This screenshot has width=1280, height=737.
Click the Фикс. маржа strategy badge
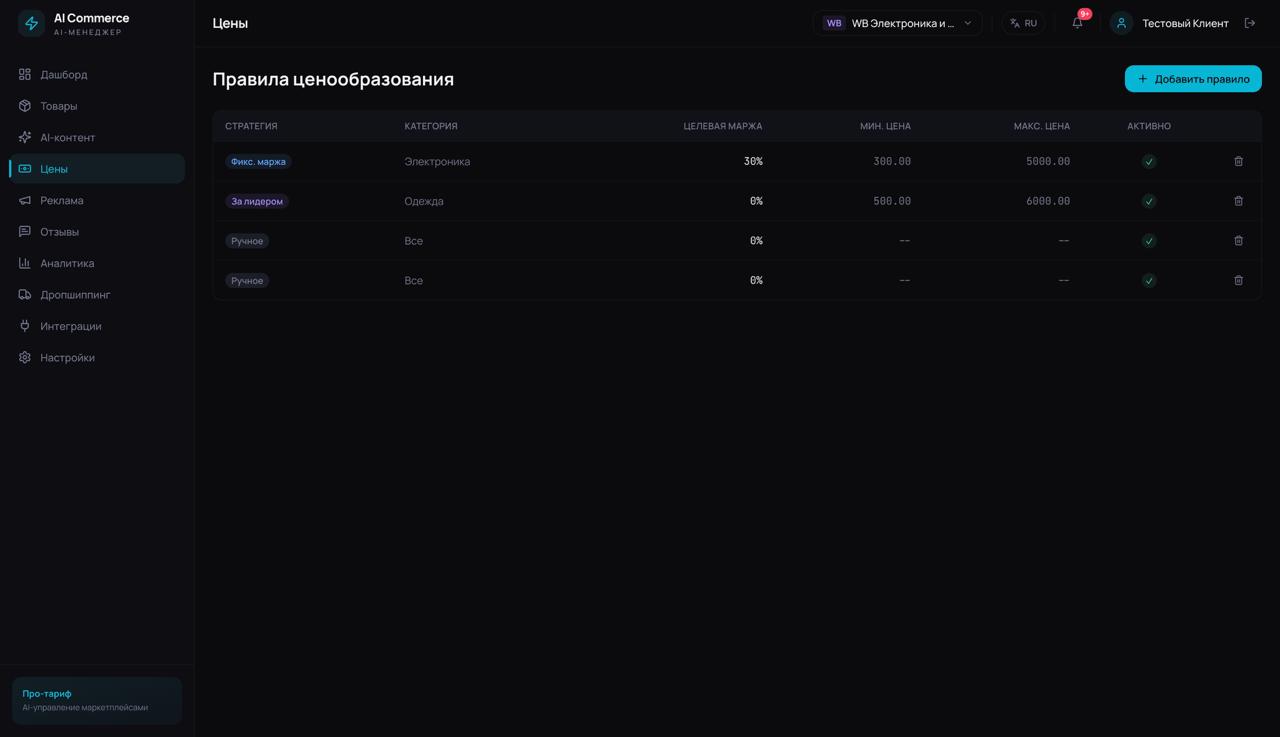click(258, 161)
